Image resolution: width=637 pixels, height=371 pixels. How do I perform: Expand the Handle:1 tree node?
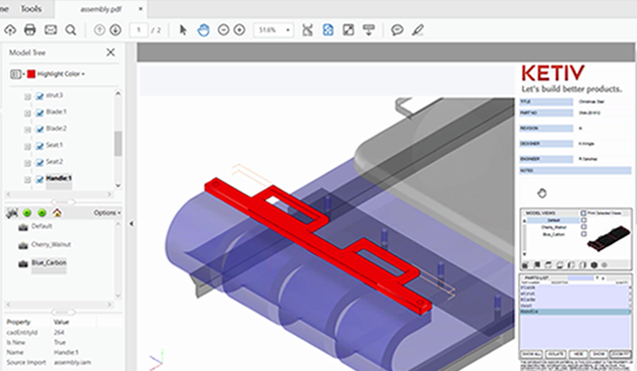[x=27, y=180]
